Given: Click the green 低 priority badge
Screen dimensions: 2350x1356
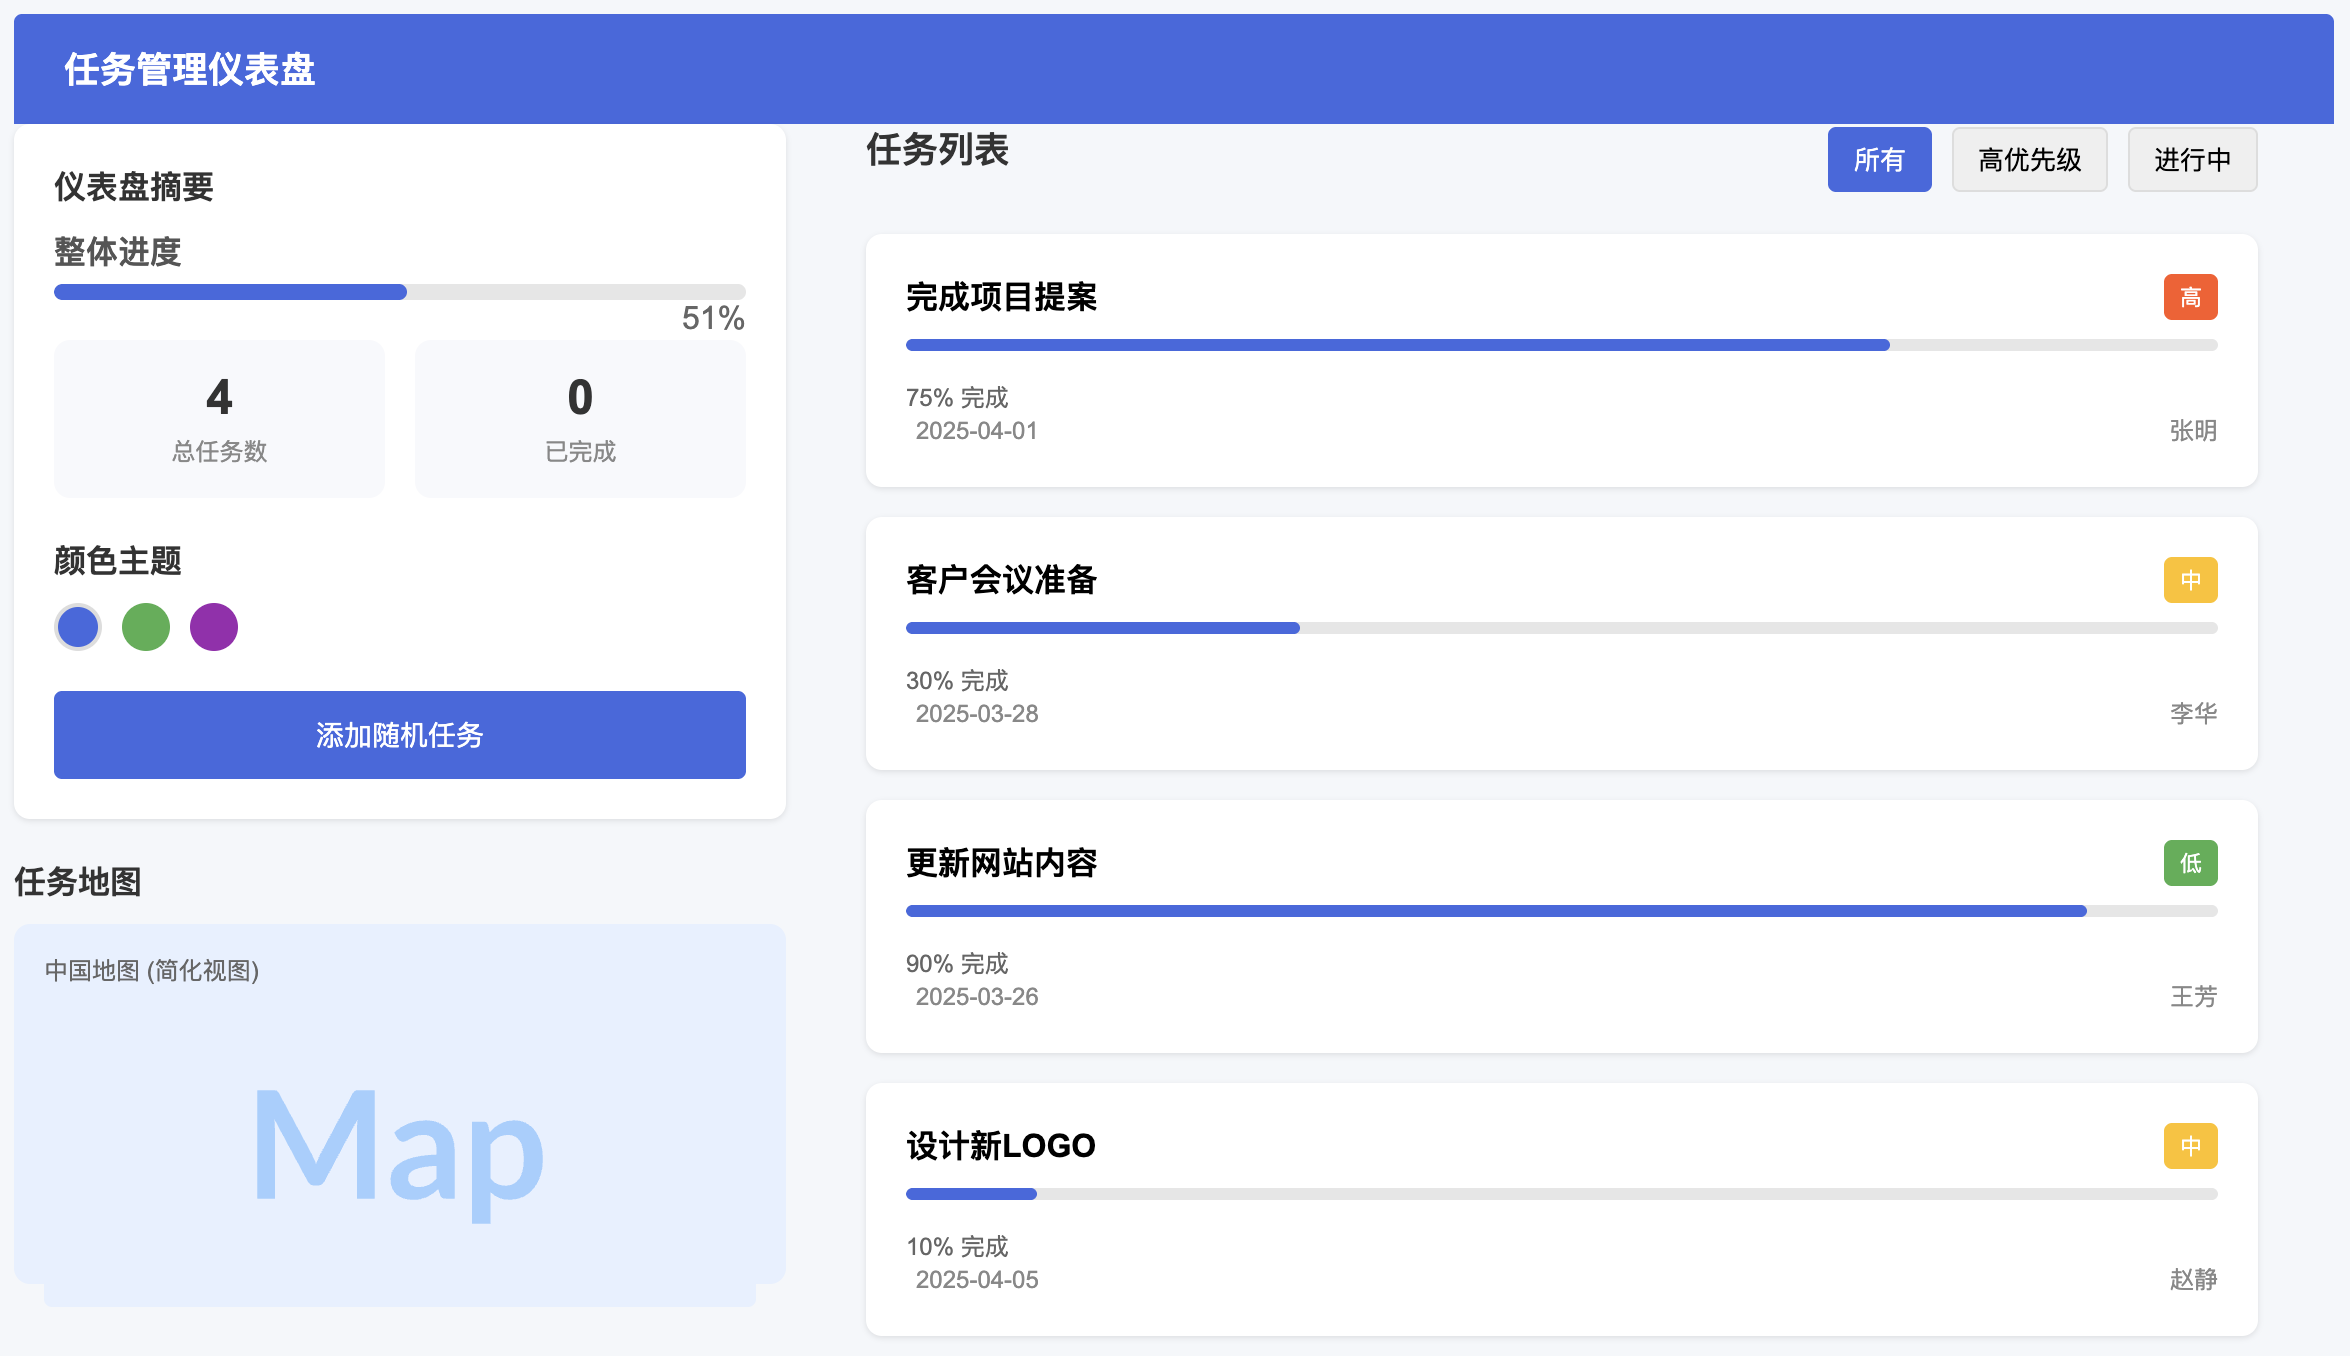Looking at the screenshot, I should coord(2190,863).
